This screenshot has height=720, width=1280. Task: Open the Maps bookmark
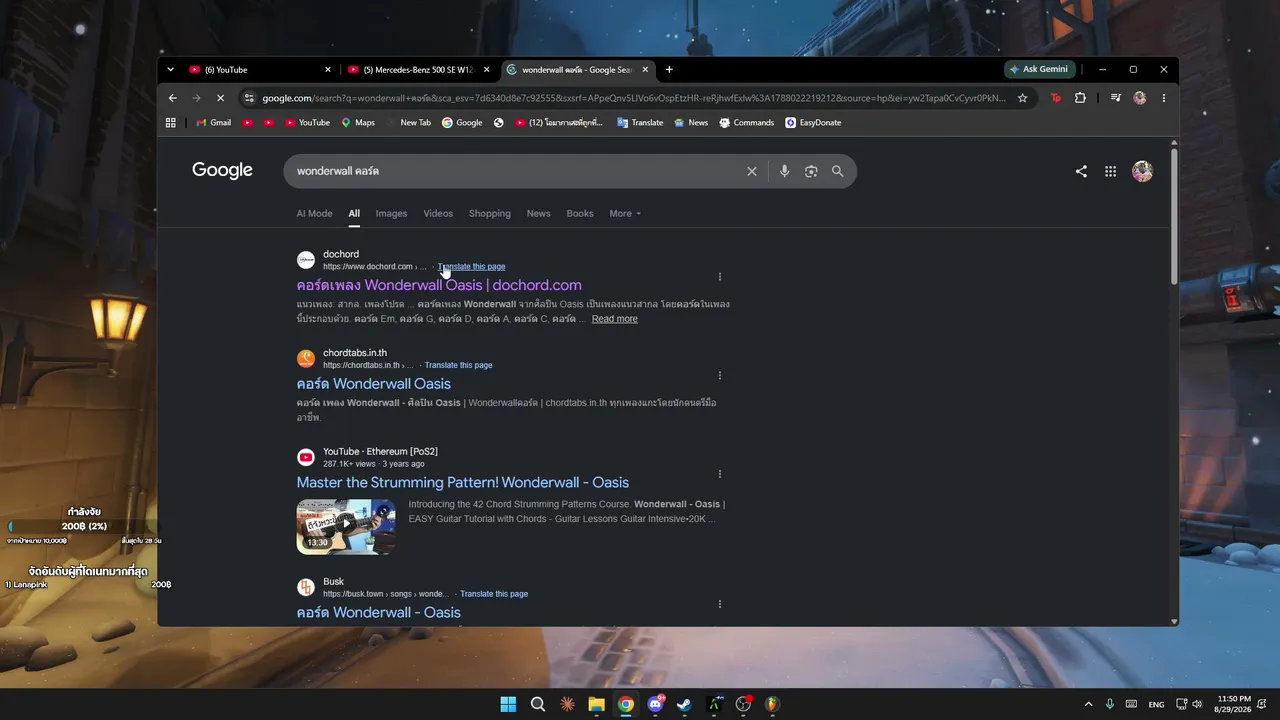point(358,123)
